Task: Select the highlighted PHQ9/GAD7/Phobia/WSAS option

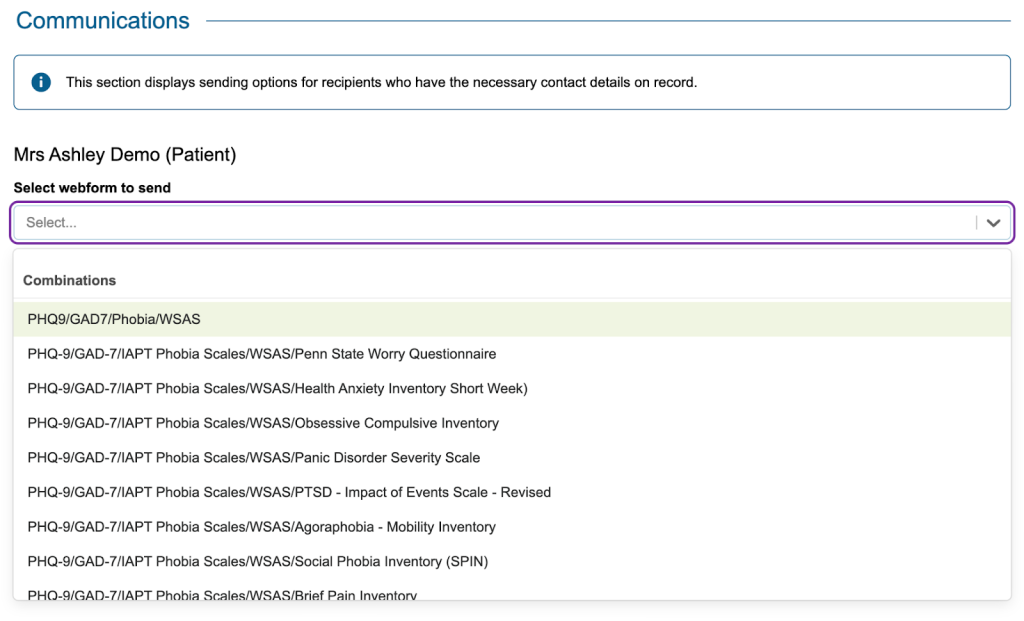Action: click(x=114, y=319)
